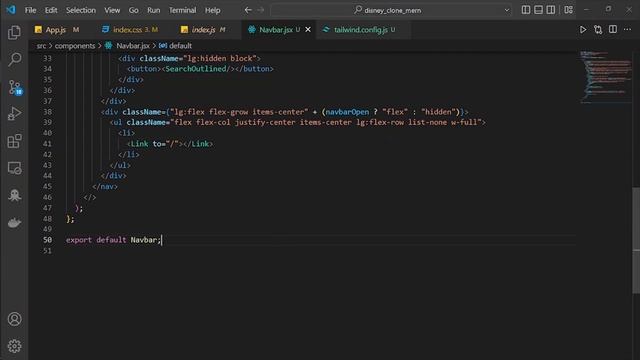The height and width of the screenshot is (360, 640).
Task: Open the Go menu
Action: (133, 10)
